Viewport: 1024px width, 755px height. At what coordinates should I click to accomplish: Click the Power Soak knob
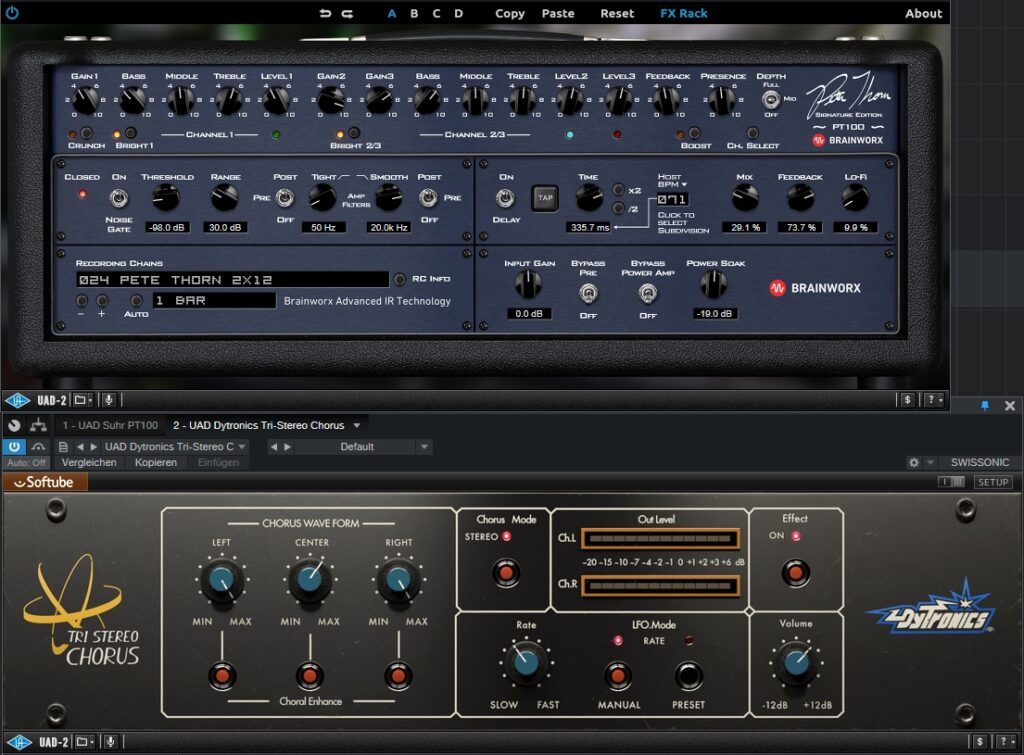tap(714, 283)
